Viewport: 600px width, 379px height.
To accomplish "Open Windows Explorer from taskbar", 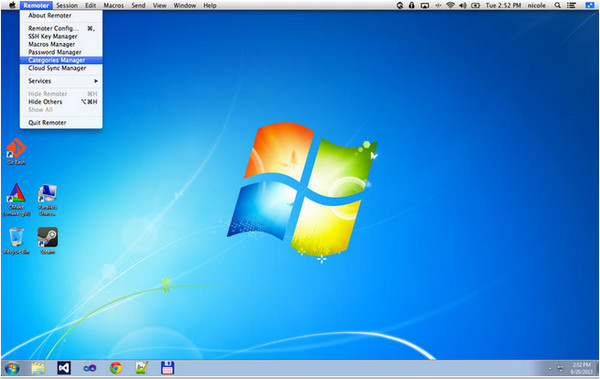I will tap(38, 368).
